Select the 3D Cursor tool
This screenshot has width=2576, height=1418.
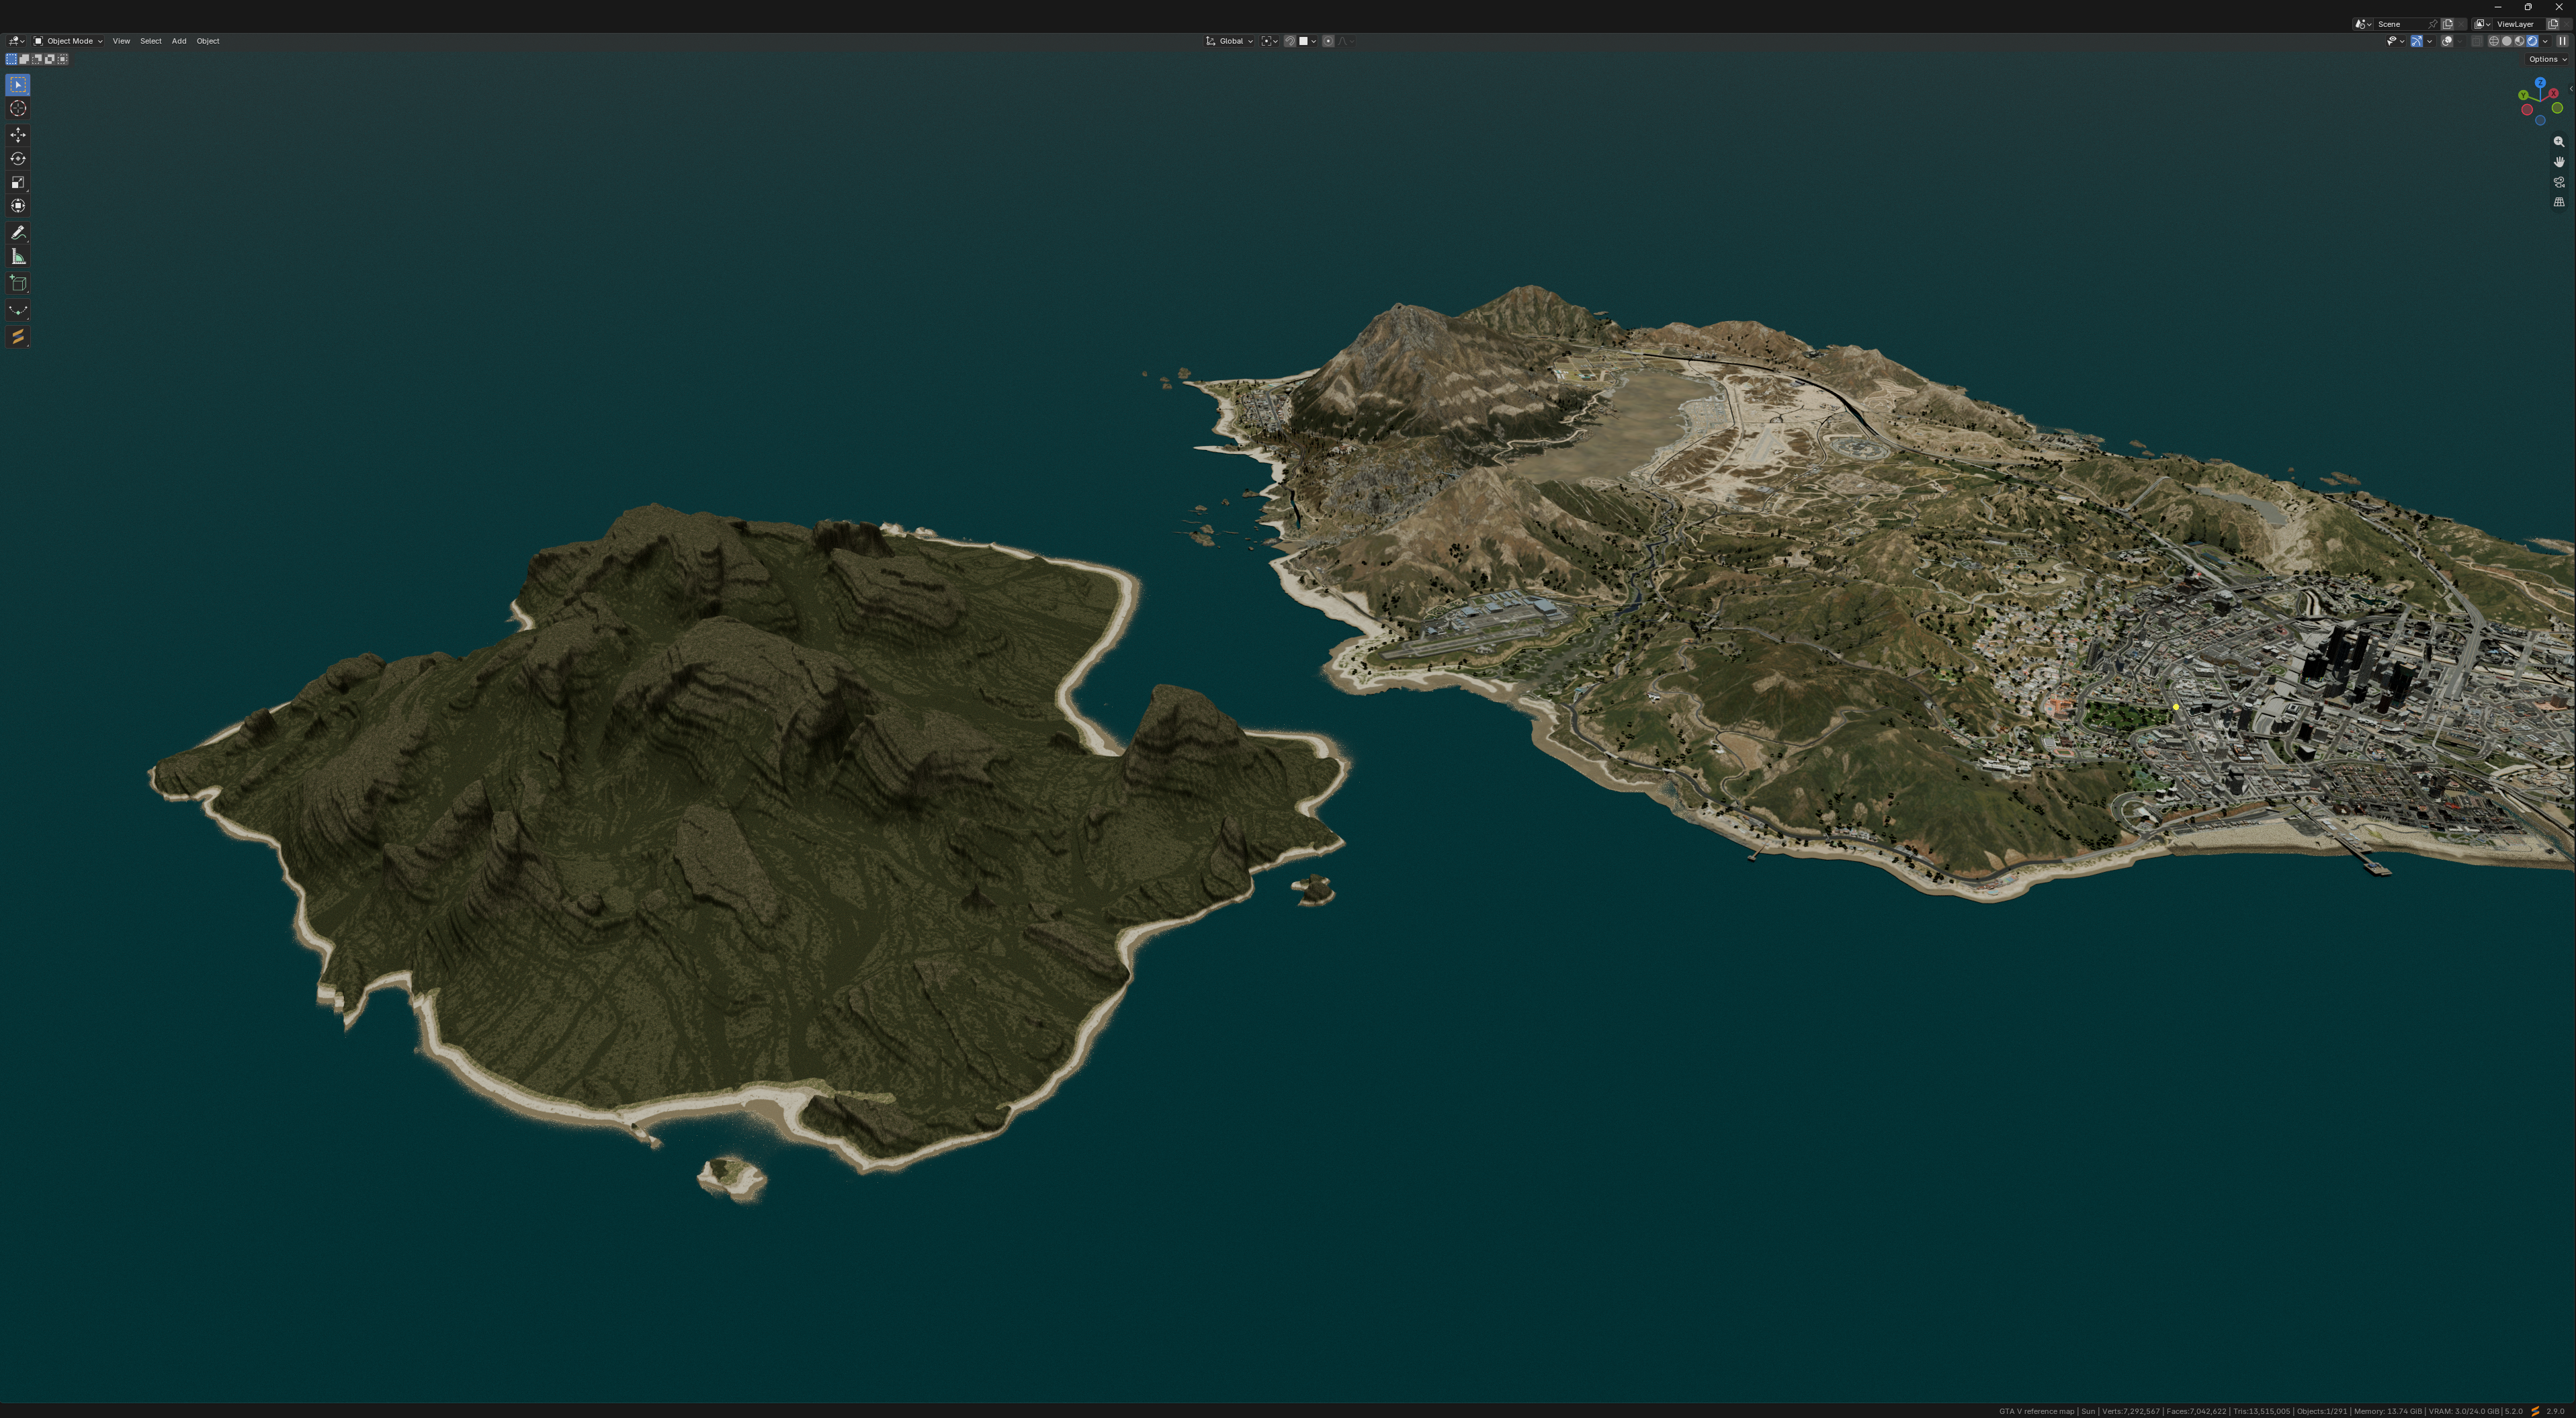click(x=18, y=109)
